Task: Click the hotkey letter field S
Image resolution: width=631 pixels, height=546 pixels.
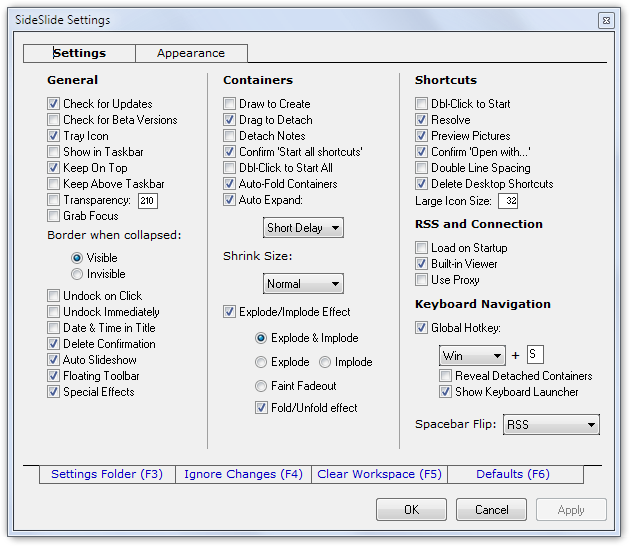Action: tap(535, 355)
